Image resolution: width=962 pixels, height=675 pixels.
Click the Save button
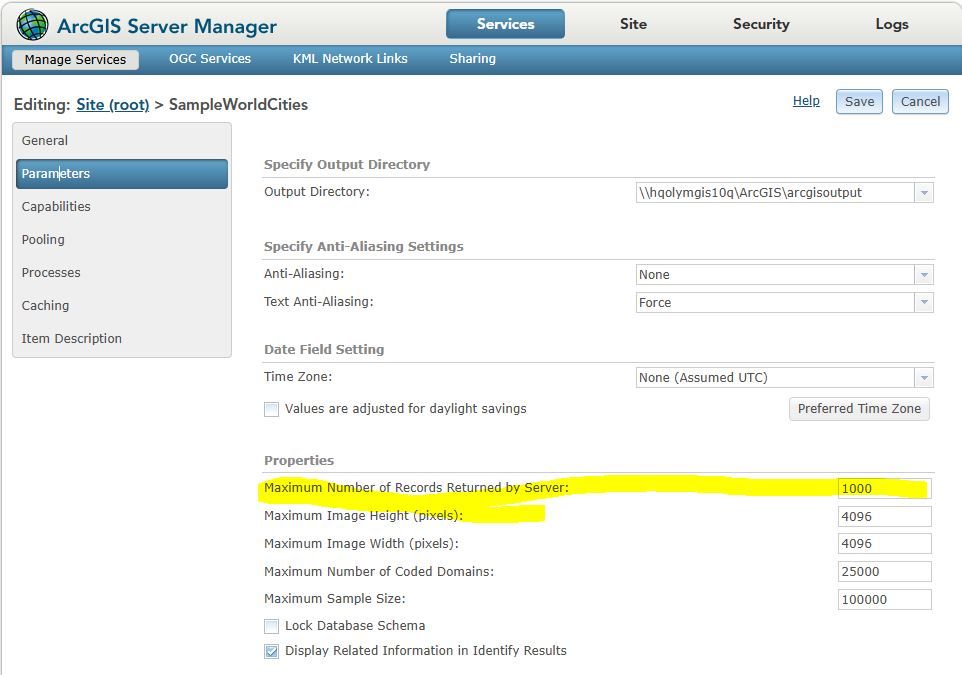pyautogui.click(x=859, y=101)
